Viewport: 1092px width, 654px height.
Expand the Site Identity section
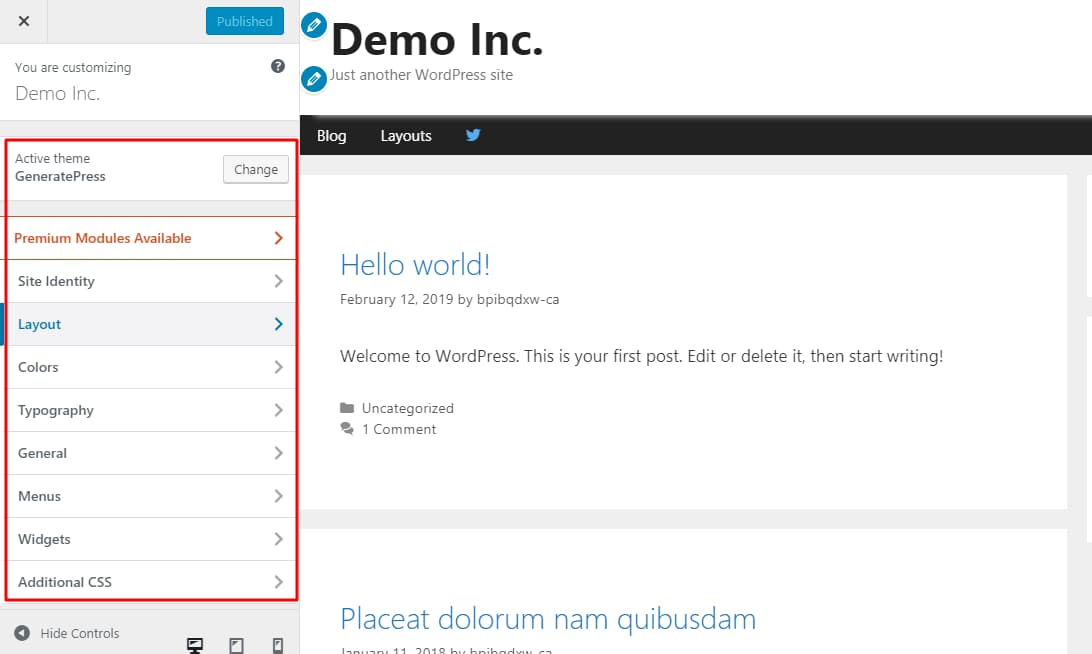[150, 281]
